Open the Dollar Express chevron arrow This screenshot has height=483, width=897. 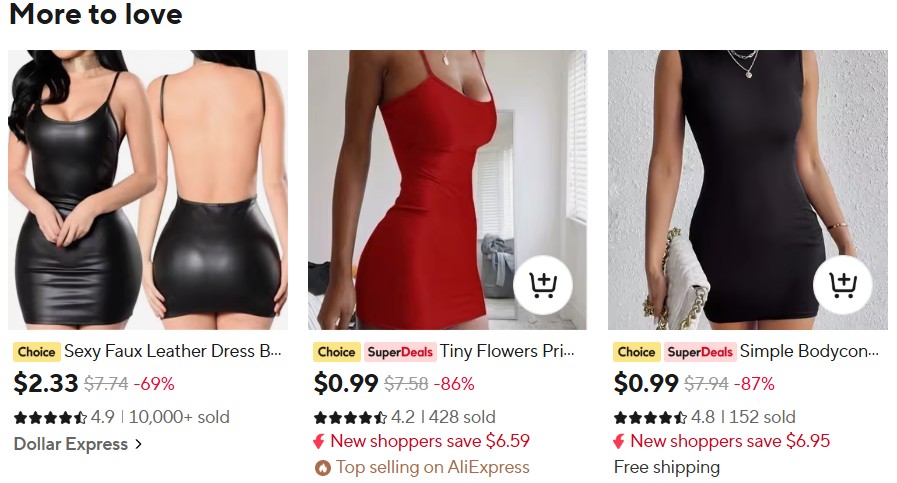pyautogui.click(x=138, y=444)
